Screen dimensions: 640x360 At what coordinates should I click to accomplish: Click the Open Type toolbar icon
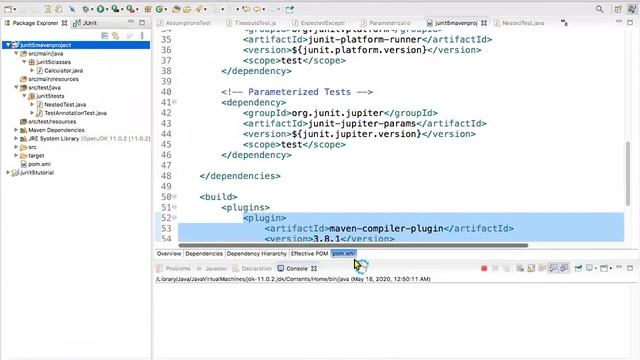click(176, 9)
